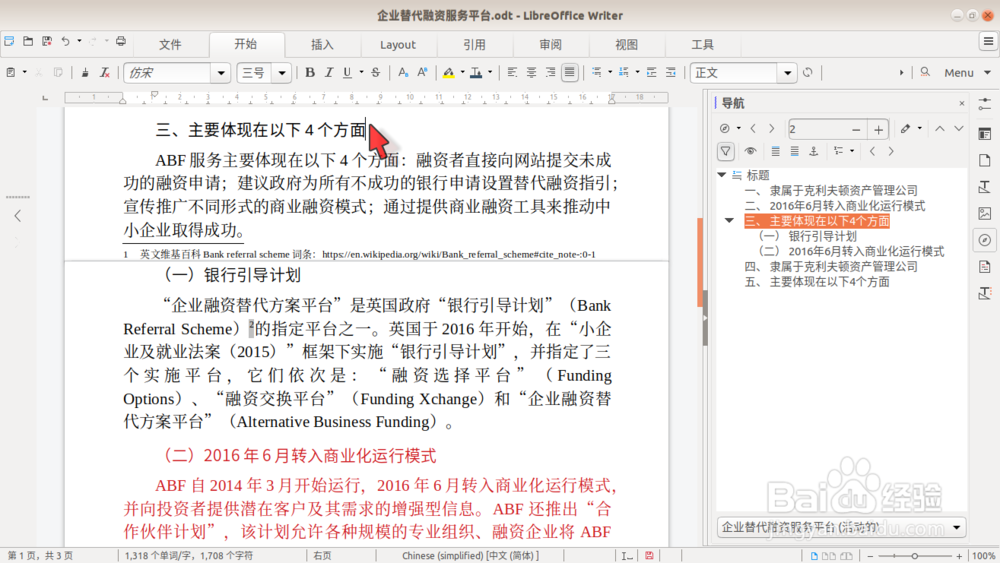Toggle bold formatting
Screen dimensions: 1000x563
click(x=310, y=73)
